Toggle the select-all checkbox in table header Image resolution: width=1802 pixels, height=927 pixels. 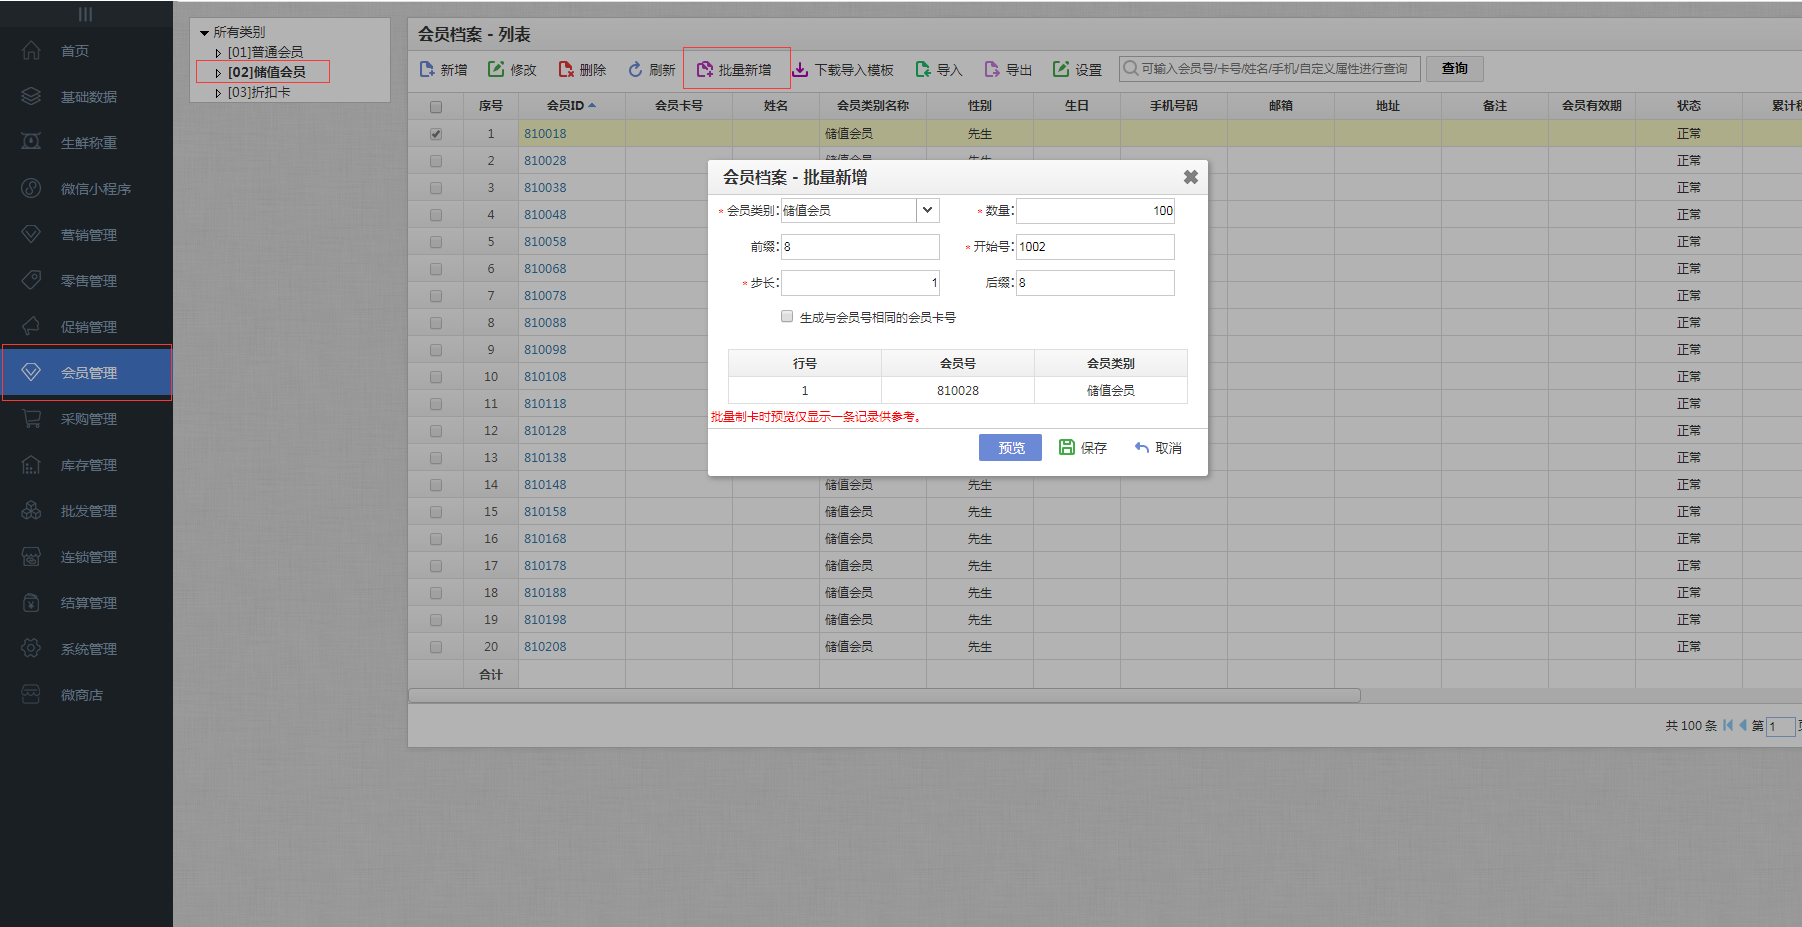(436, 106)
